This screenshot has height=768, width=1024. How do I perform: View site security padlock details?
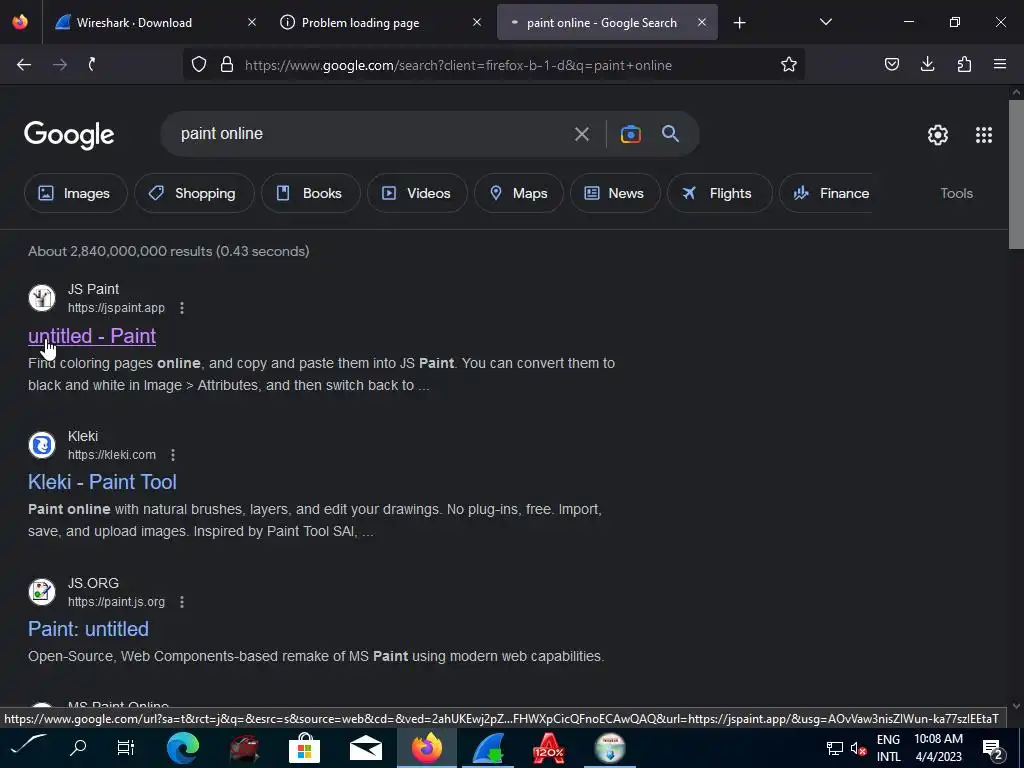(x=227, y=65)
